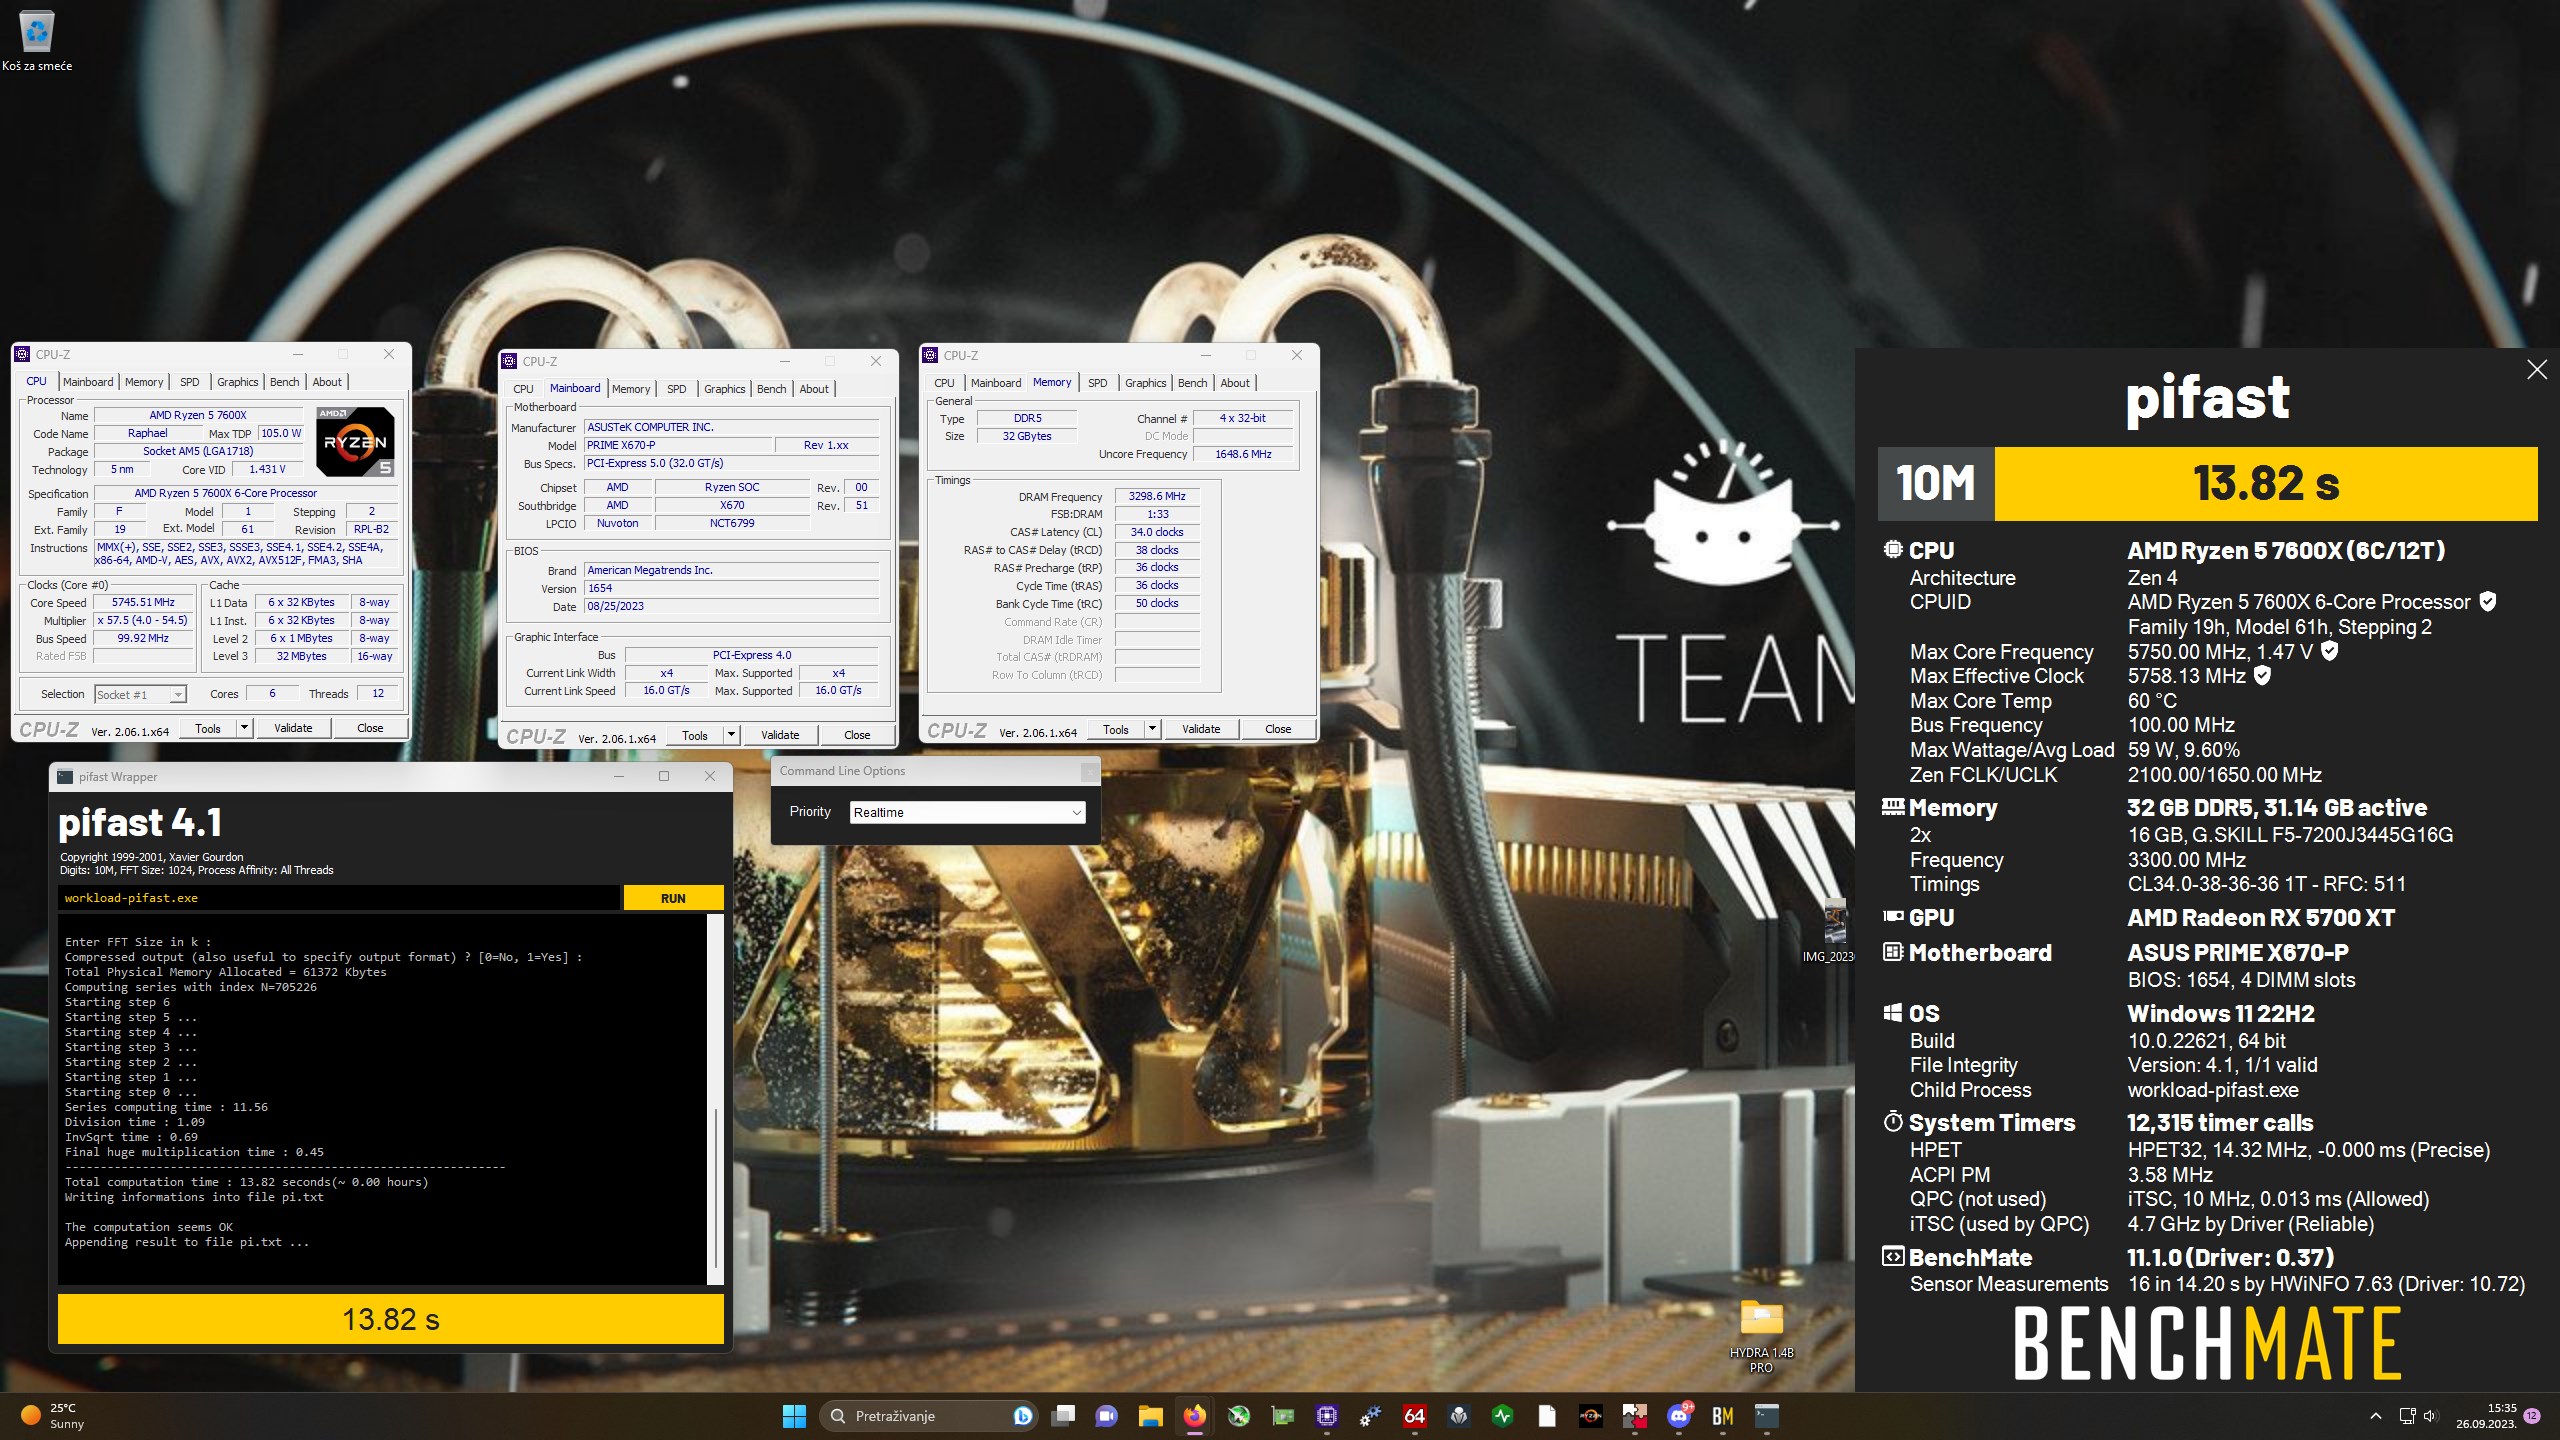Viewport: 2560px width, 1440px height.
Task: Open the gears utility taskbar icon
Action: (x=1370, y=1416)
